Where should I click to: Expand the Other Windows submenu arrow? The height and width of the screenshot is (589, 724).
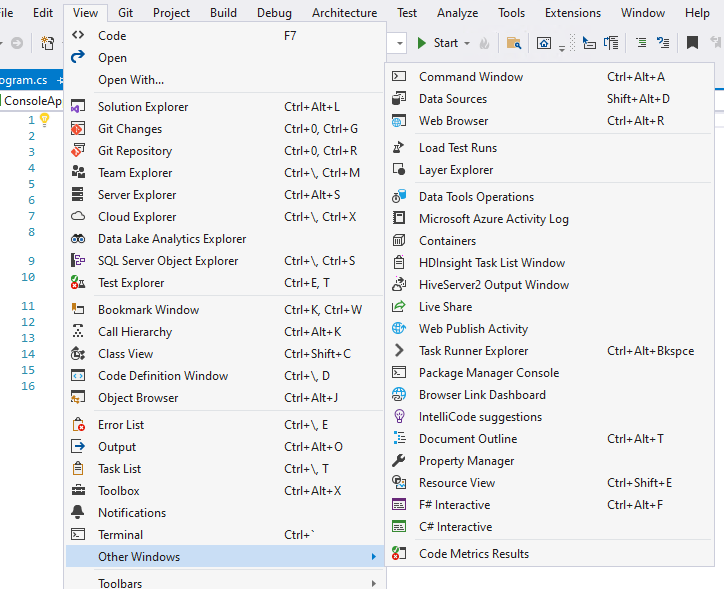[x=374, y=557]
